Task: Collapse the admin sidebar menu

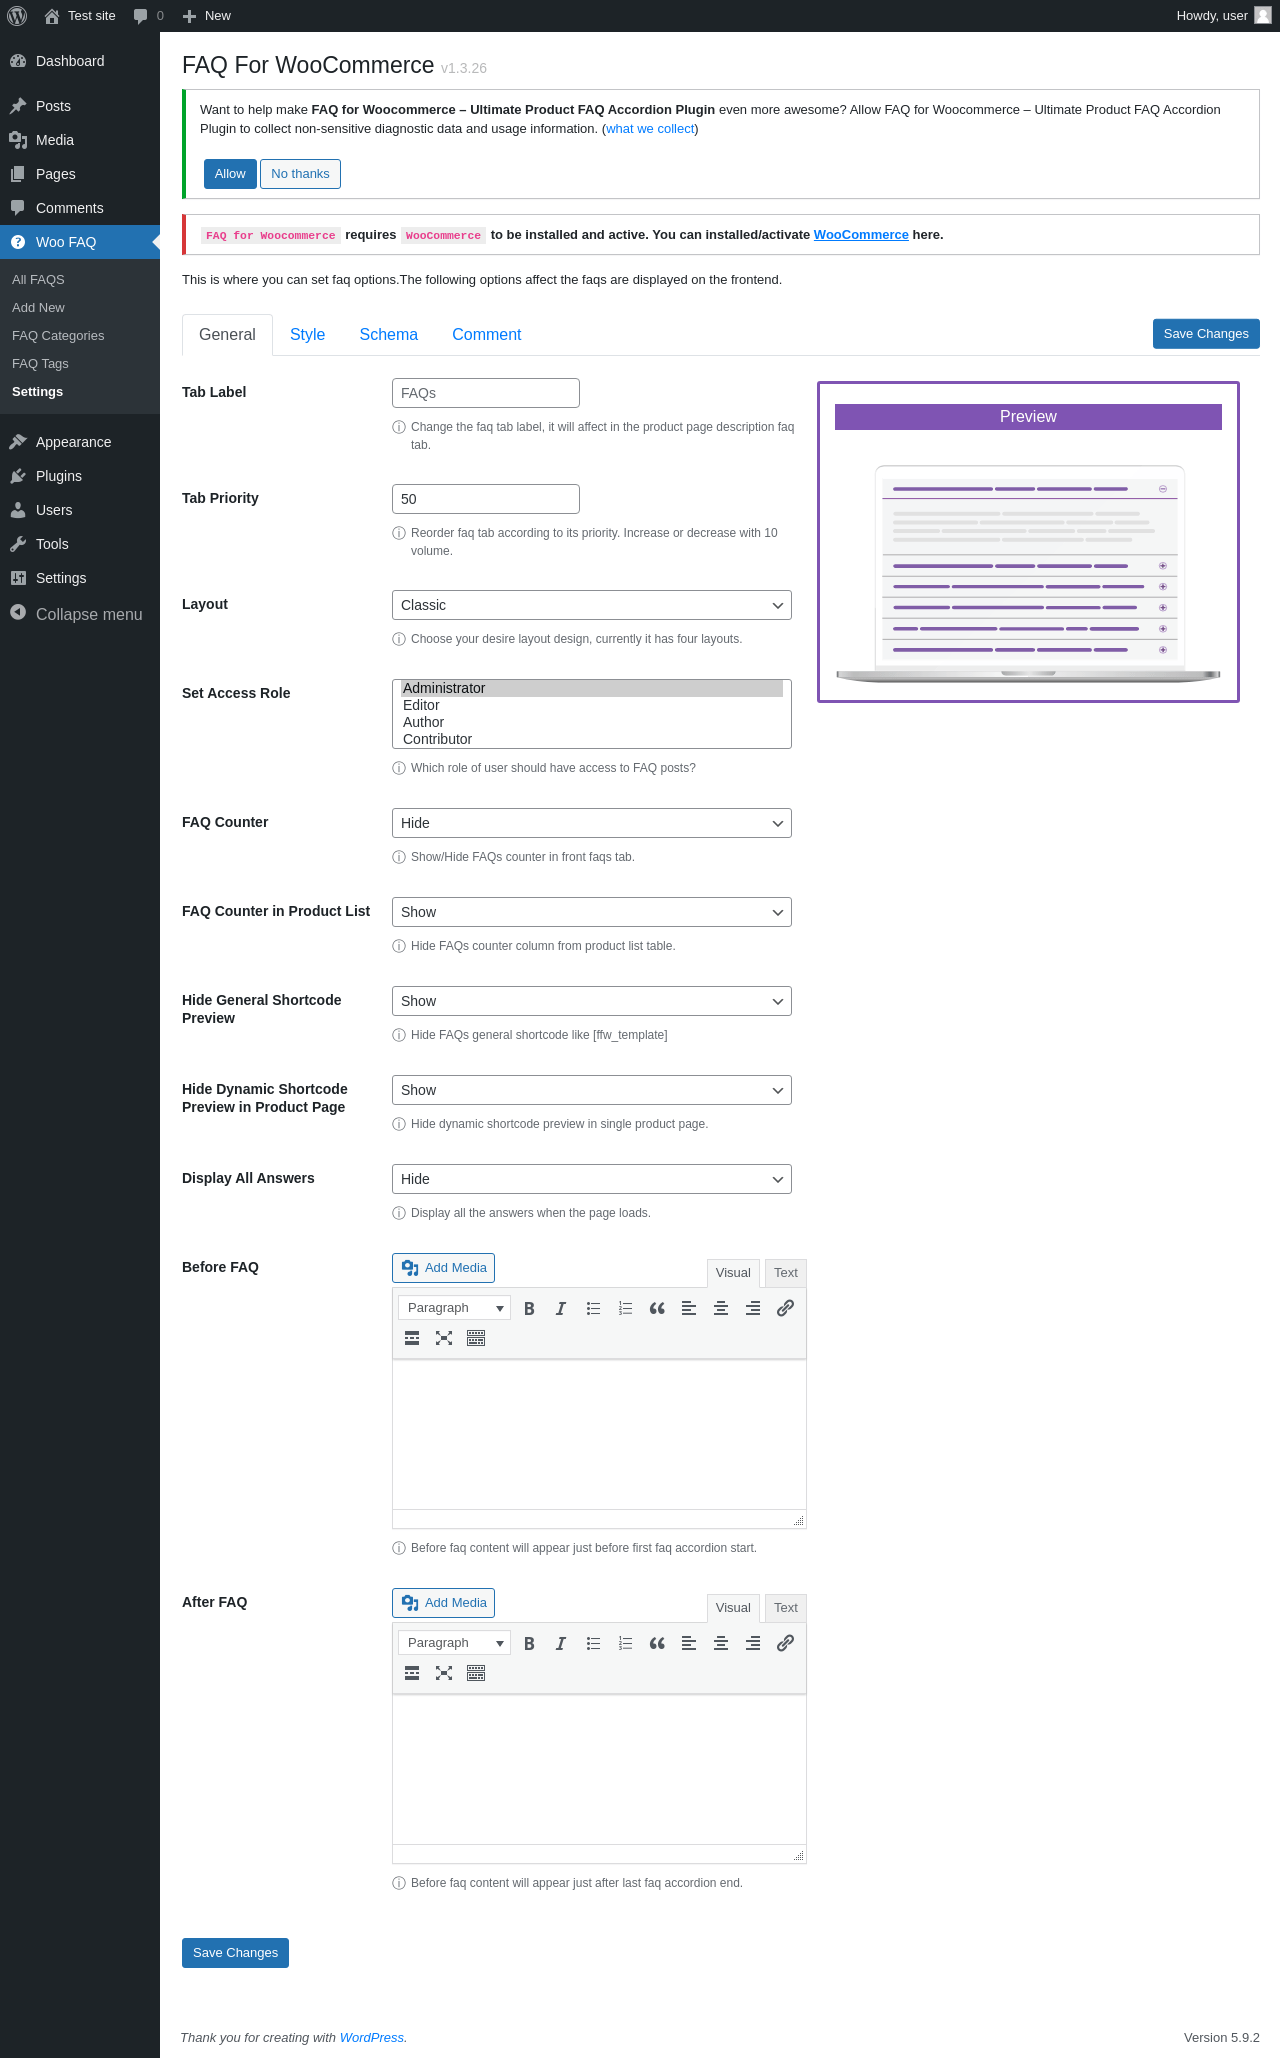Action: (80, 614)
